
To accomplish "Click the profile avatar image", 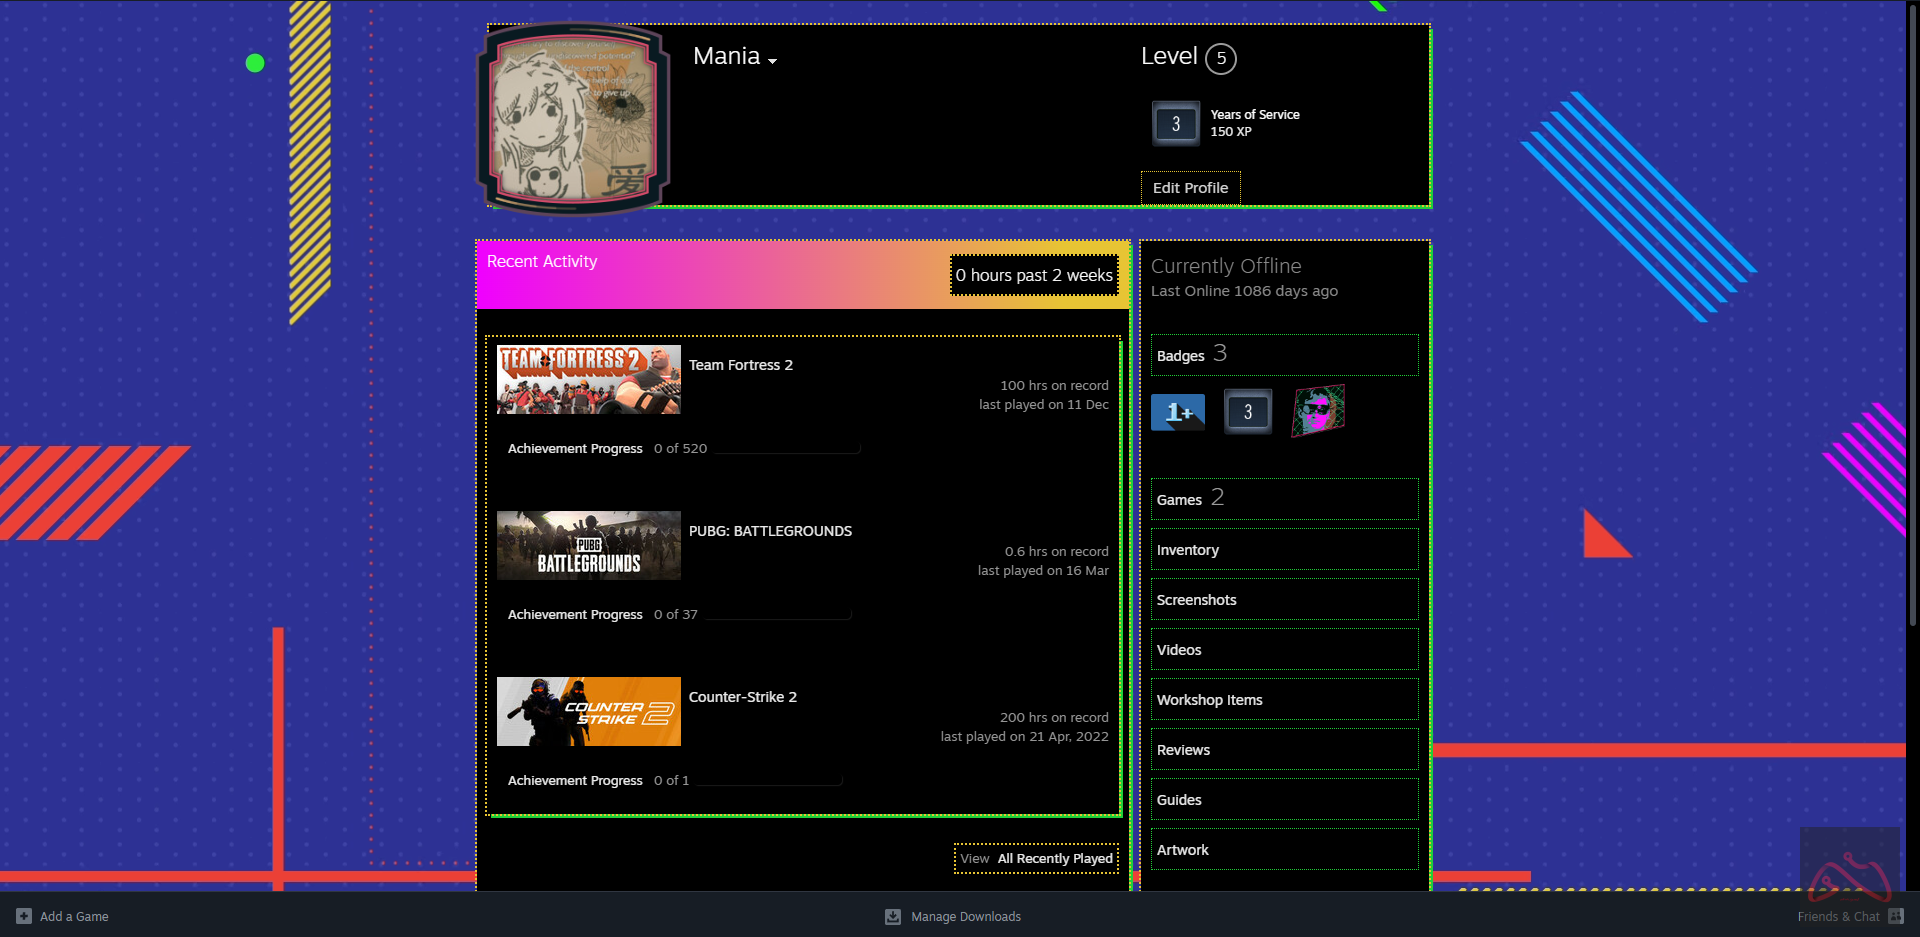I will pos(572,120).
